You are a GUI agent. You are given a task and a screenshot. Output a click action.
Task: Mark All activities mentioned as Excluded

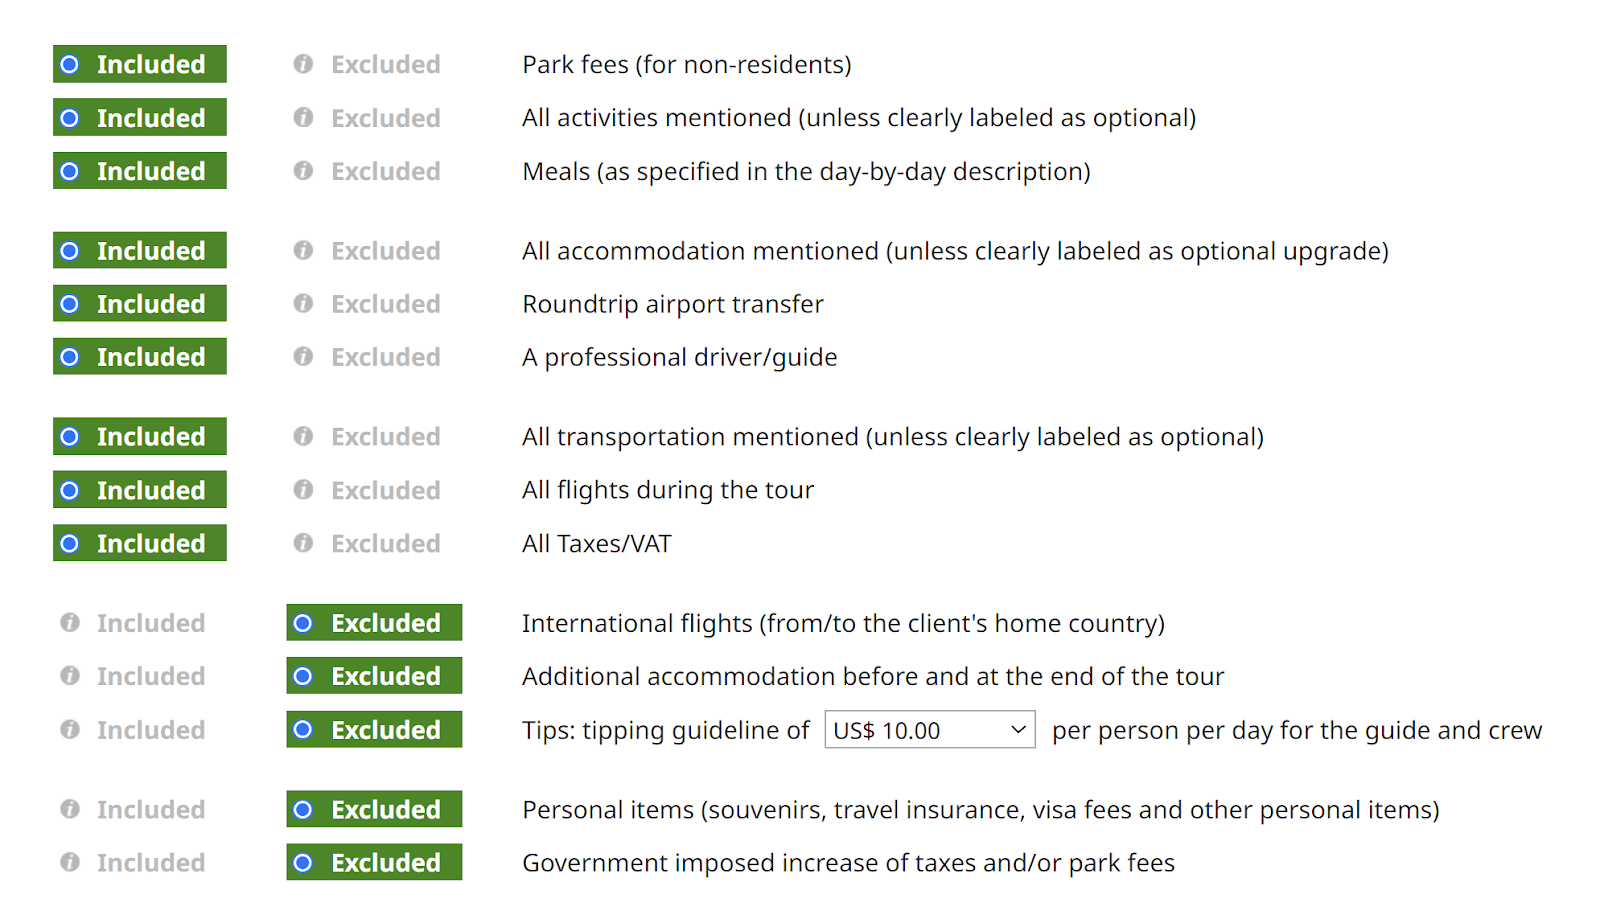pyautogui.click(x=385, y=118)
